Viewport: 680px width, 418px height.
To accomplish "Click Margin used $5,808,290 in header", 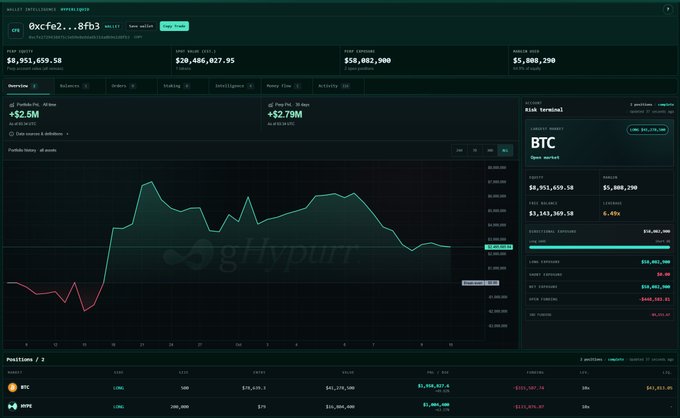I will pyautogui.click(x=534, y=61).
